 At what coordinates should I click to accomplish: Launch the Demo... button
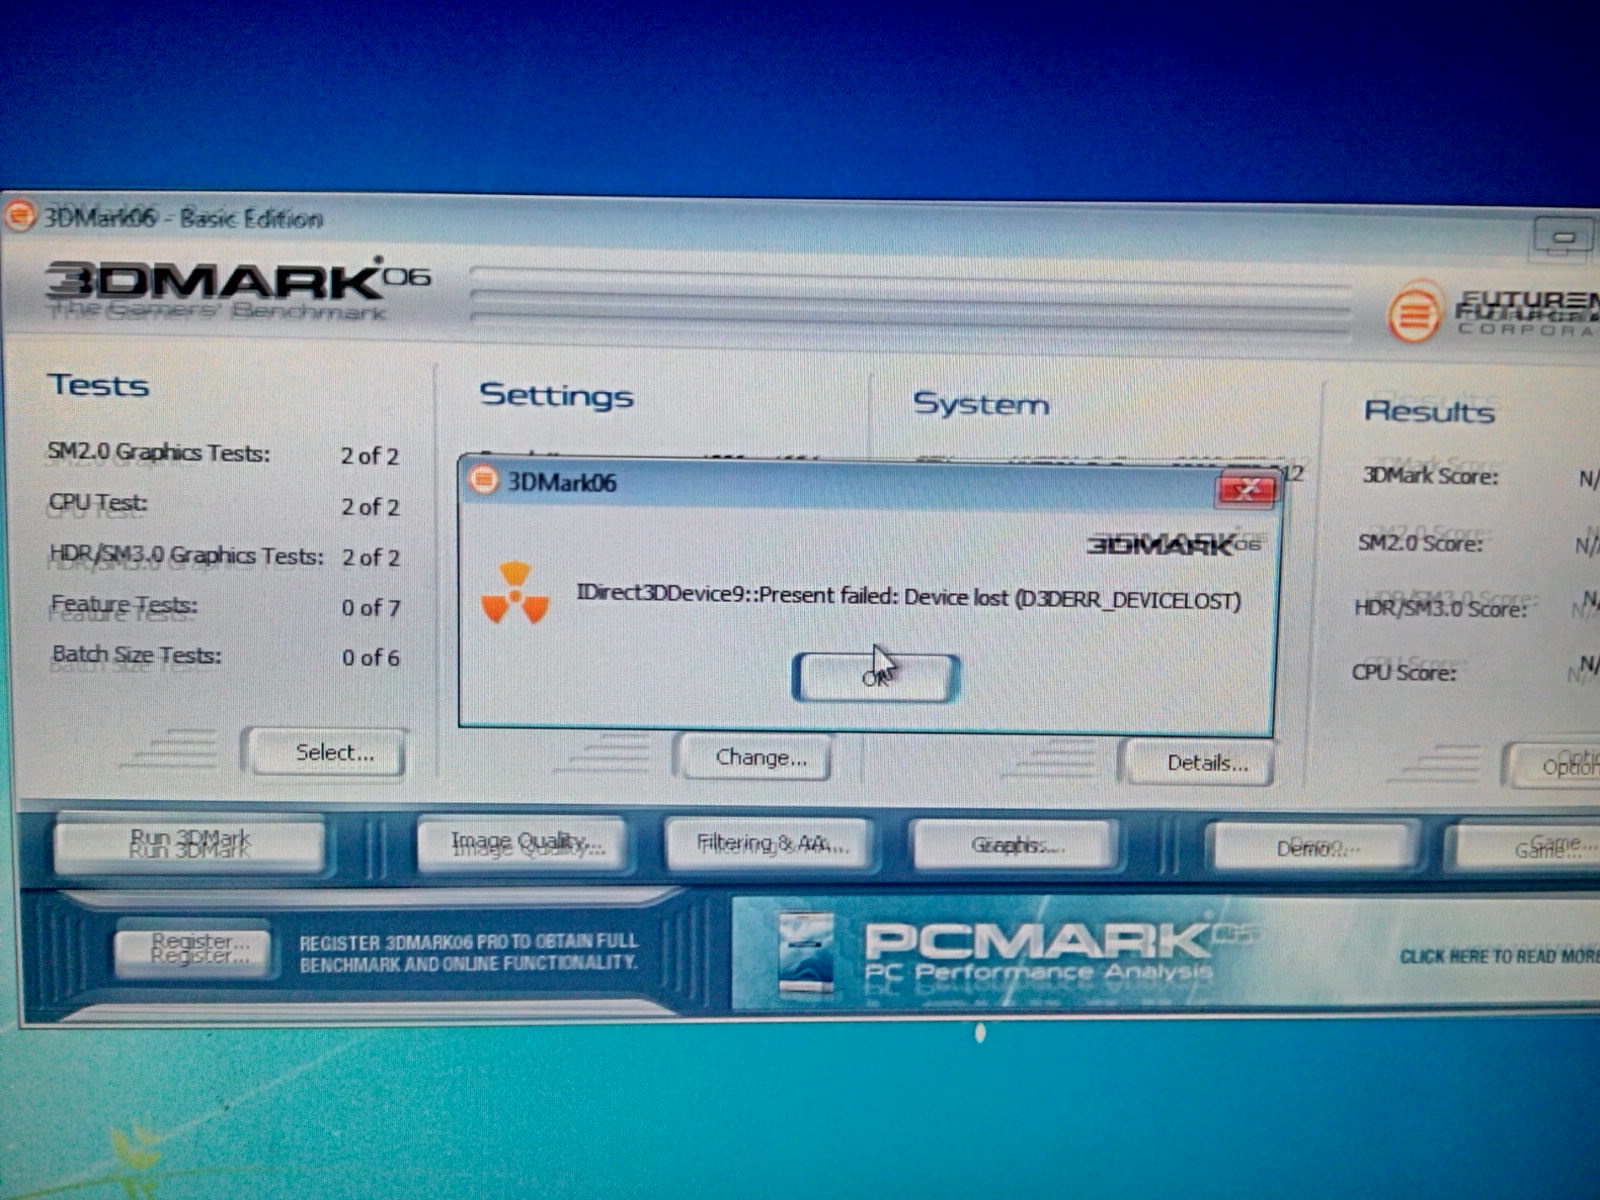[x=1315, y=848]
